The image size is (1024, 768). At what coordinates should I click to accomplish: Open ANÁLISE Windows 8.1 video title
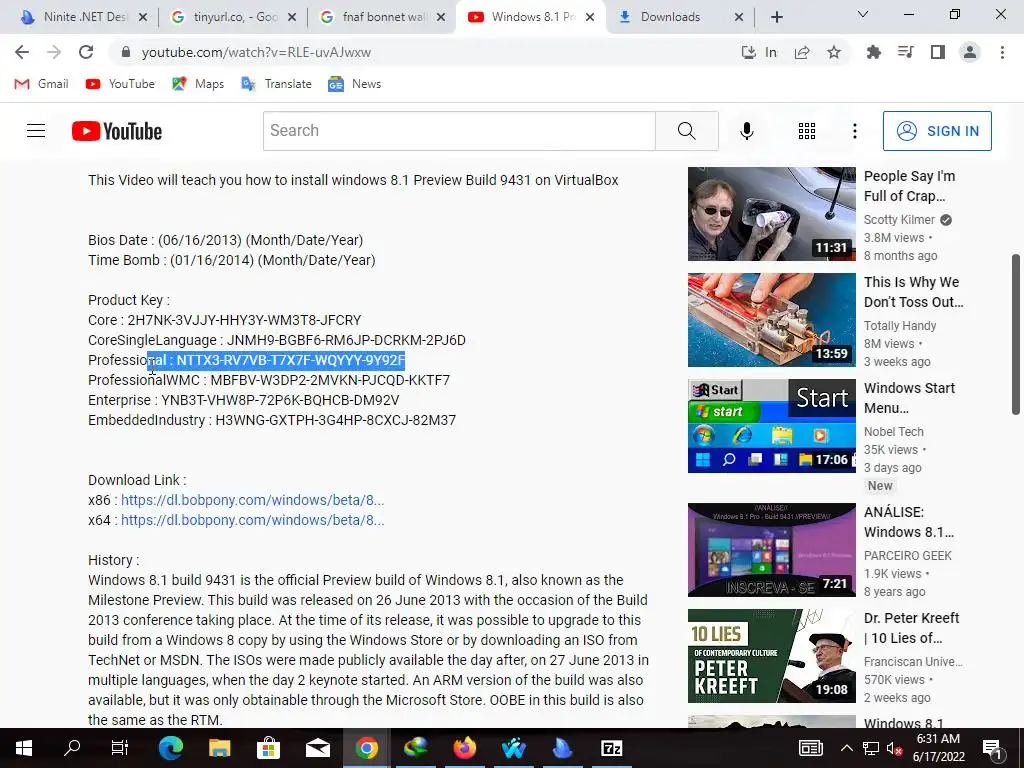(x=909, y=522)
